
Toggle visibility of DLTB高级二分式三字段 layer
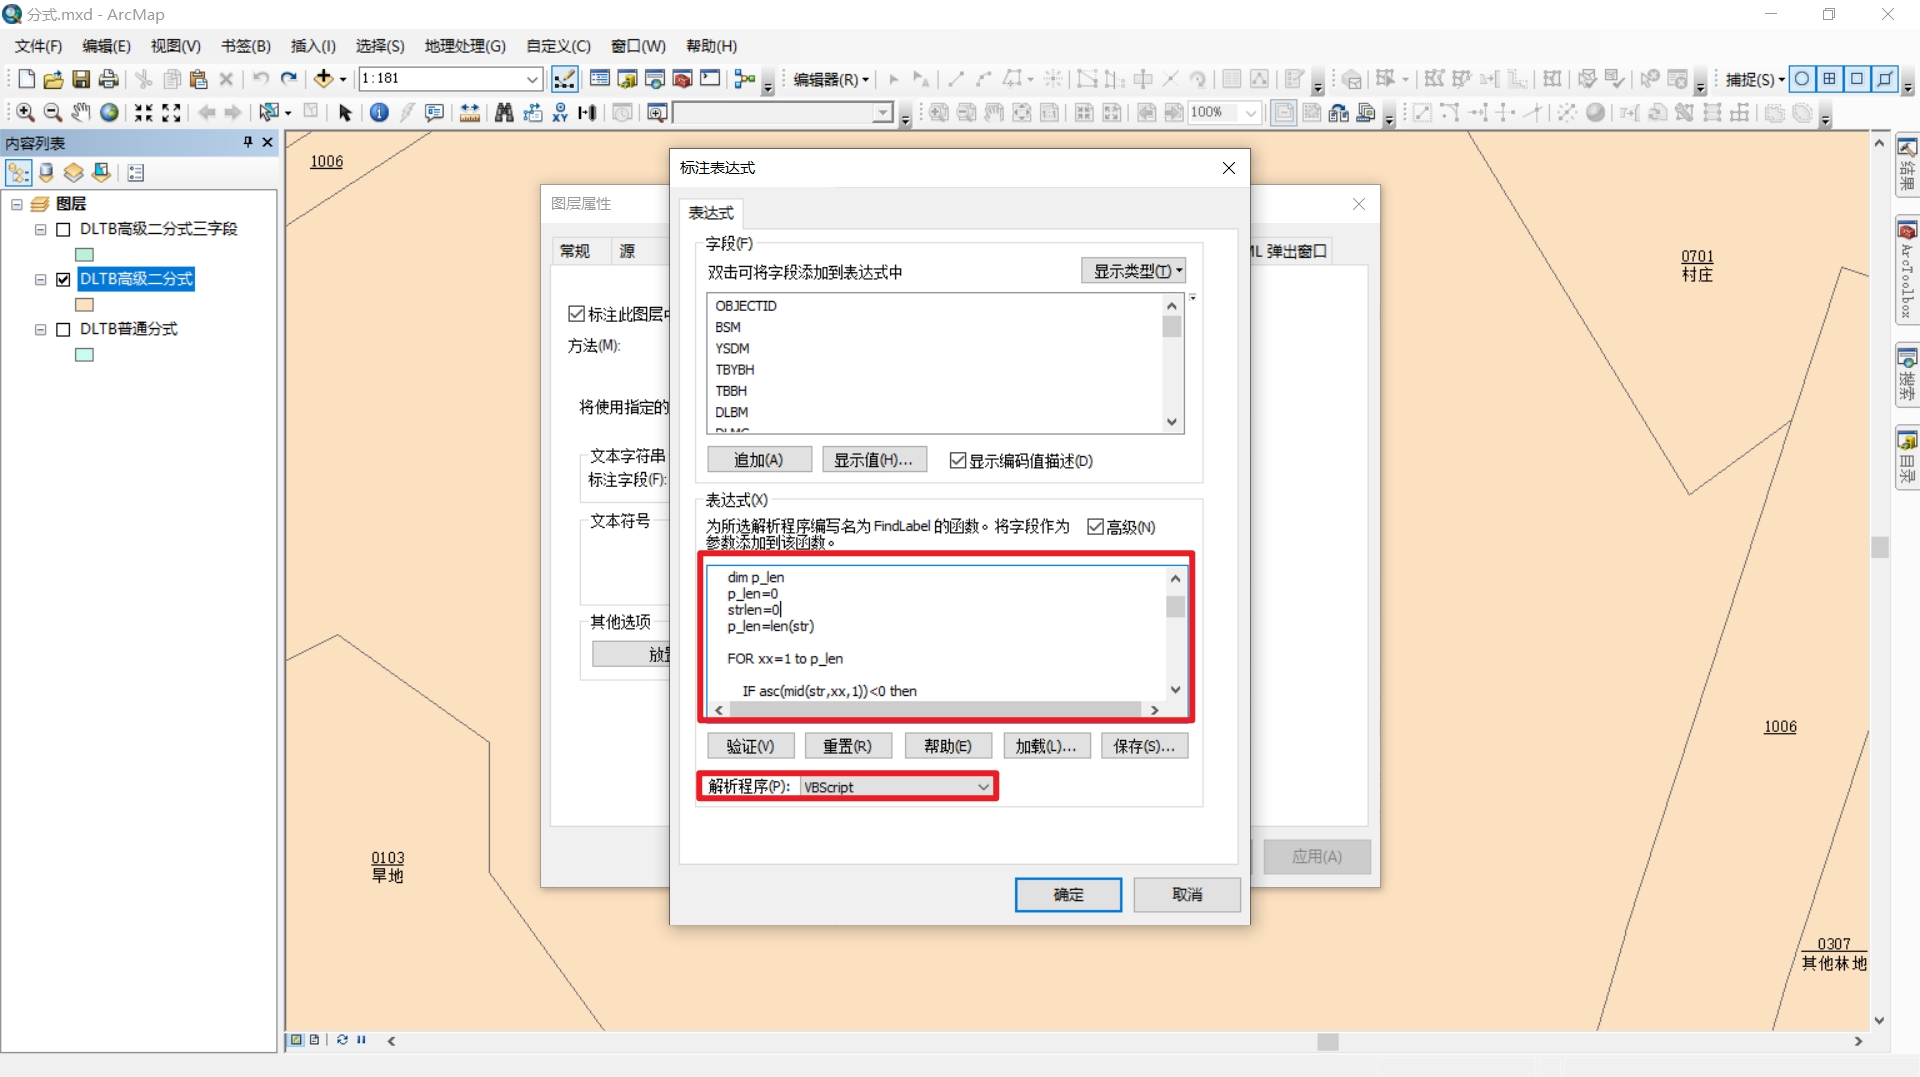pyautogui.click(x=63, y=229)
